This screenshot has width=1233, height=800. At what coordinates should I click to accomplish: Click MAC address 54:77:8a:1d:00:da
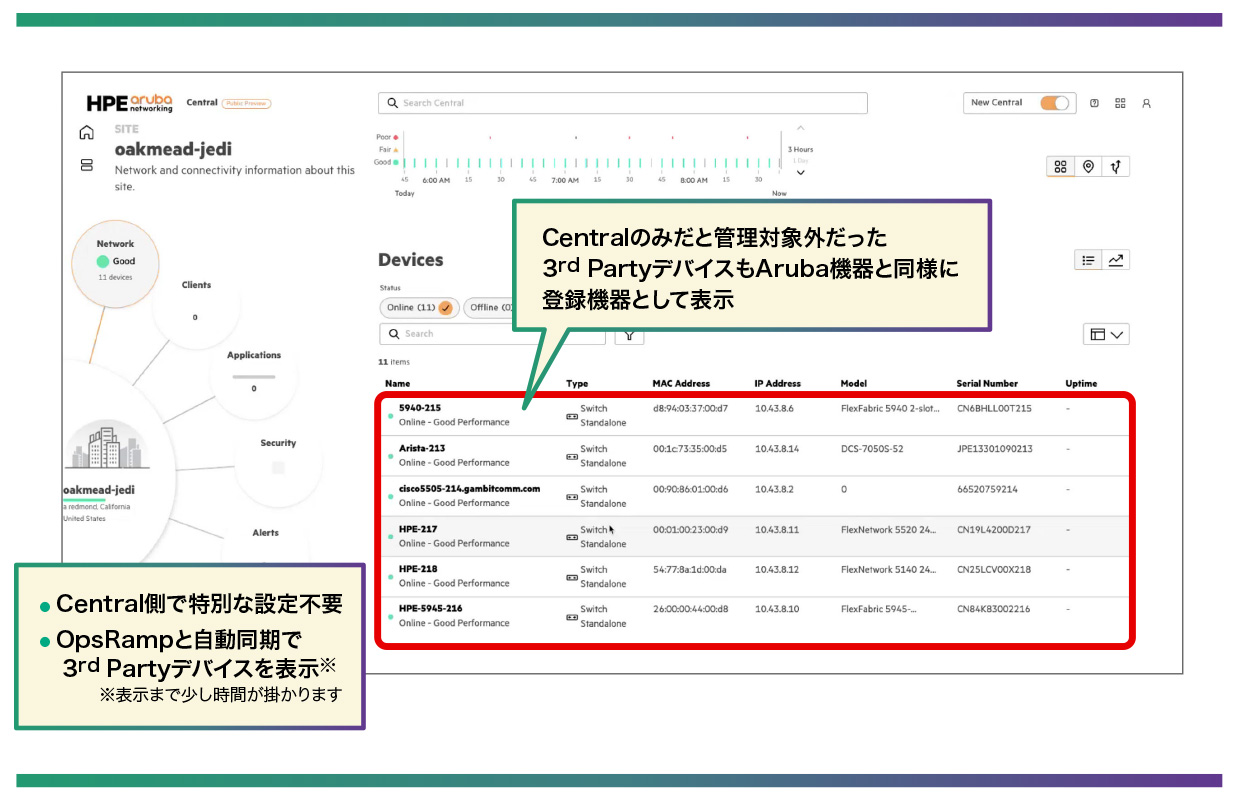click(x=689, y=570)
